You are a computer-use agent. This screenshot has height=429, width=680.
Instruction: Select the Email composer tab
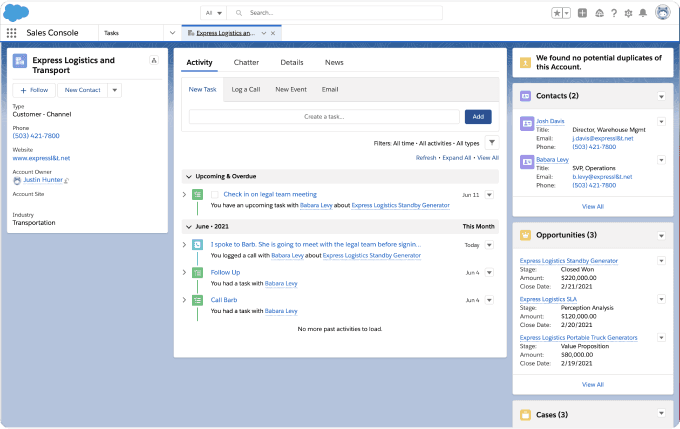330,89
